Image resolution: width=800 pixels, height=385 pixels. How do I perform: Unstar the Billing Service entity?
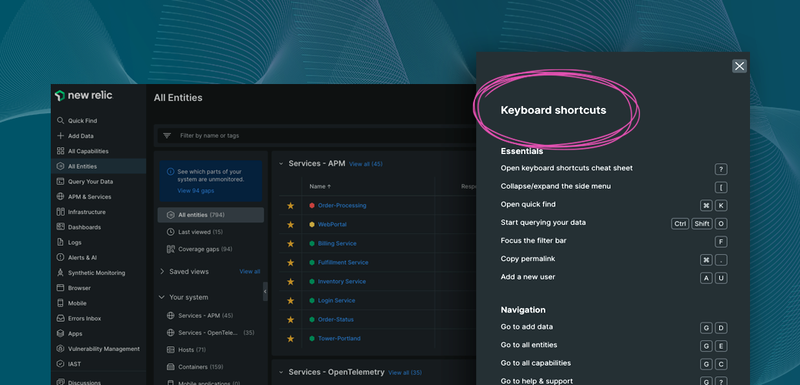(x=290, y=243)
